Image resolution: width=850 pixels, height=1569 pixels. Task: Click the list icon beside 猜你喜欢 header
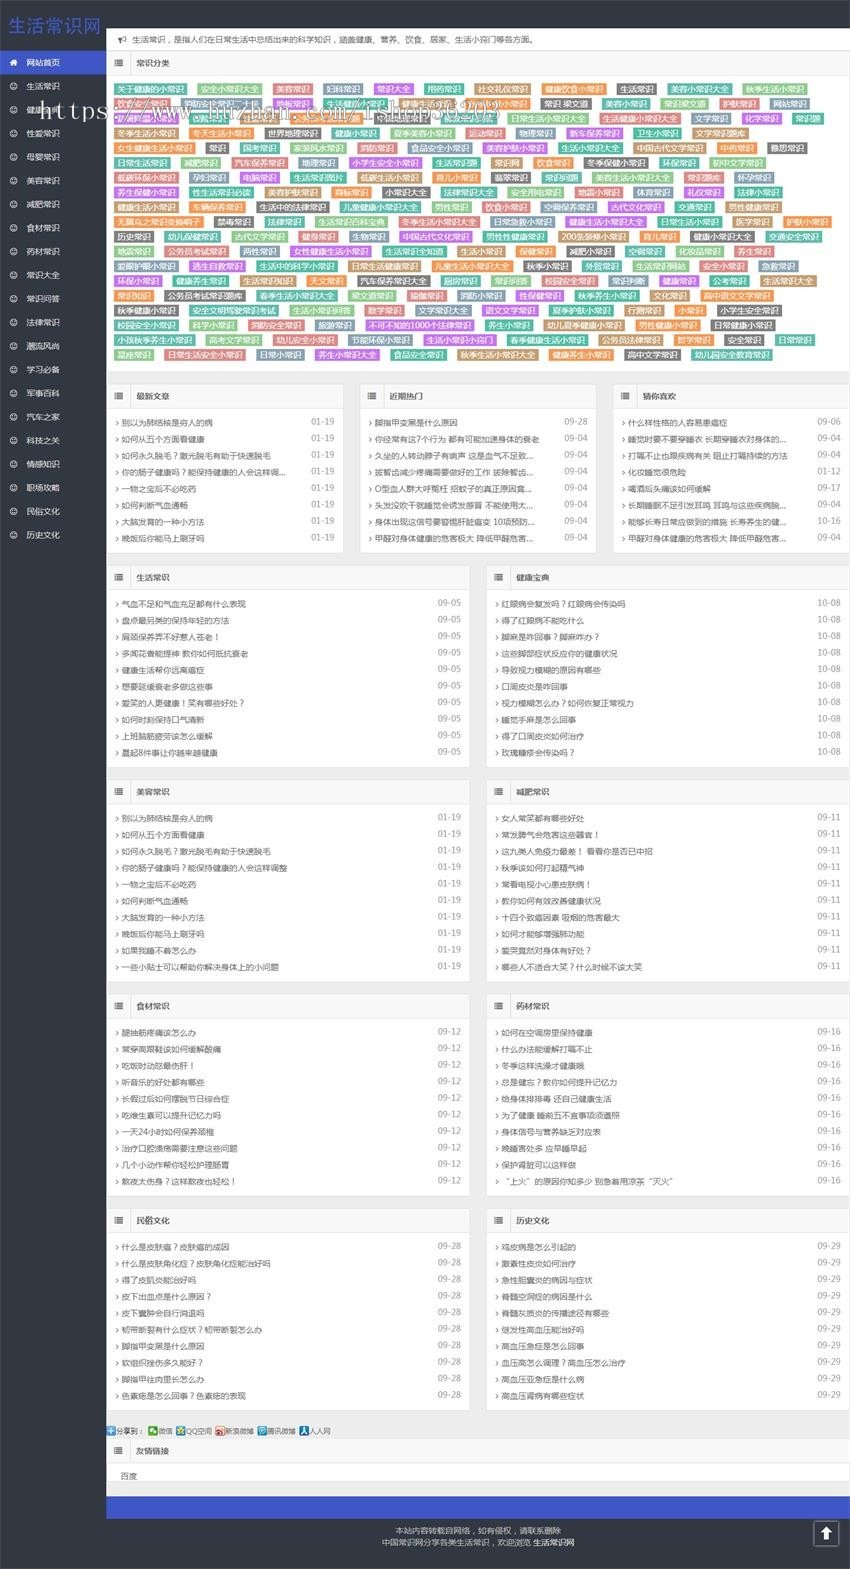625,396
